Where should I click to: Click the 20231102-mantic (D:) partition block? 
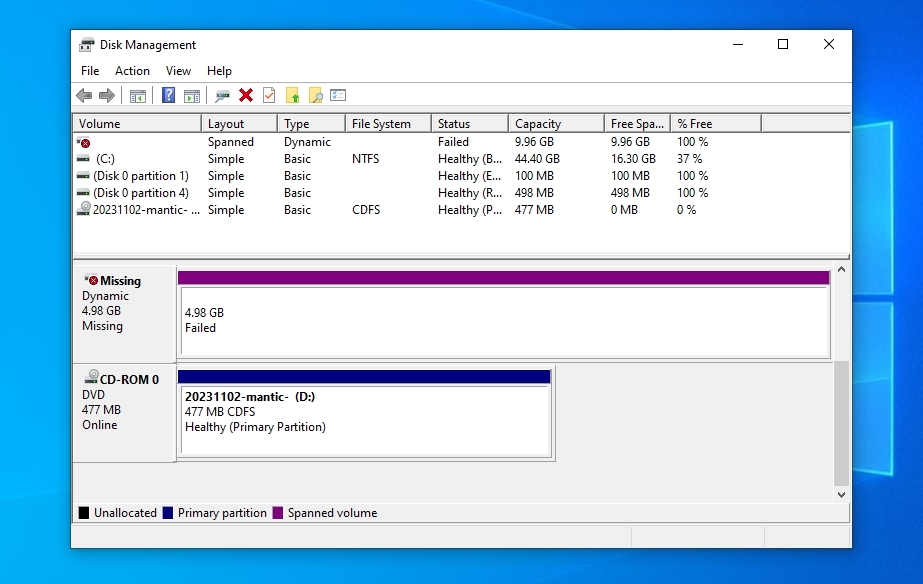(364, 420)
